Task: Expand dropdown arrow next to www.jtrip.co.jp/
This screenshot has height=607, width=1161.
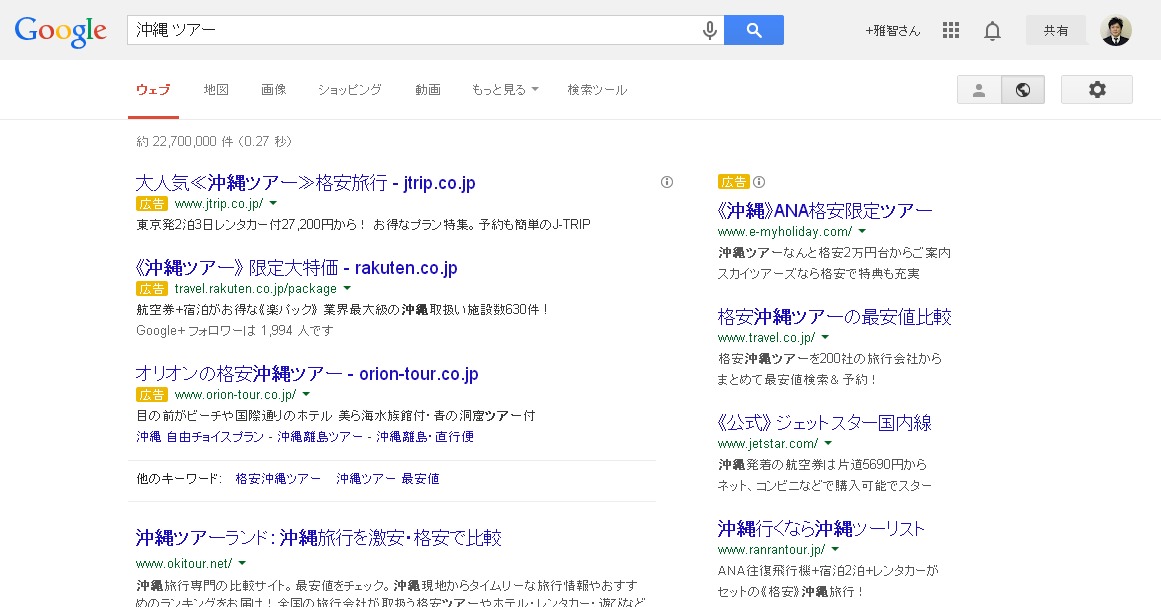Action: [x=273, y=204]
